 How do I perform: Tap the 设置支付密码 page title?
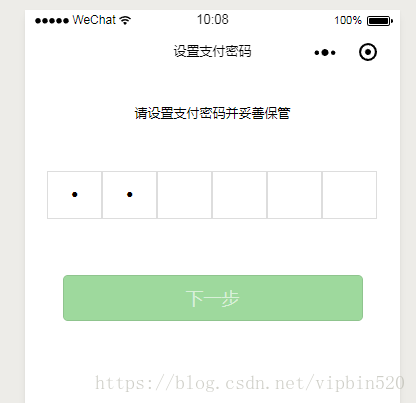coord(212,52)
